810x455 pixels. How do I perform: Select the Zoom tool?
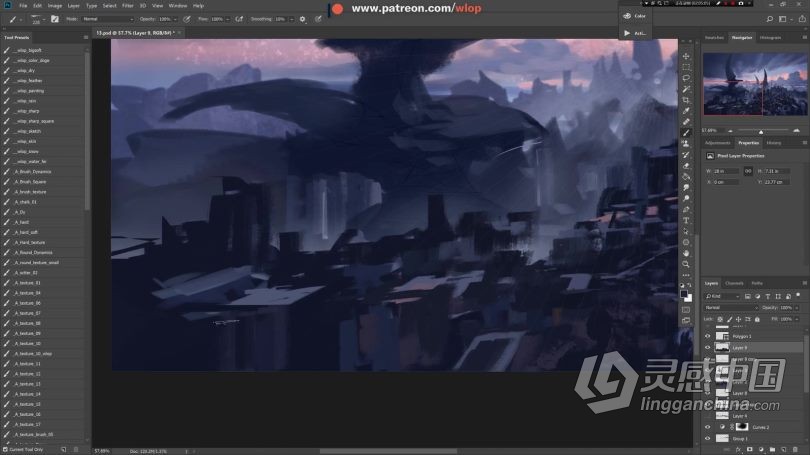[x=686, y=264]
